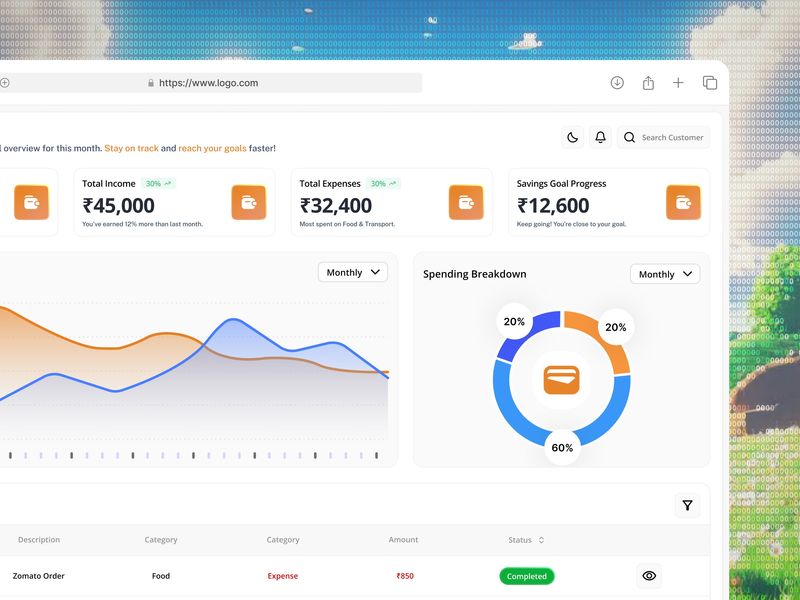Click the Total Expenses 30% badge
800x600 pixels.
click(383, 184)
